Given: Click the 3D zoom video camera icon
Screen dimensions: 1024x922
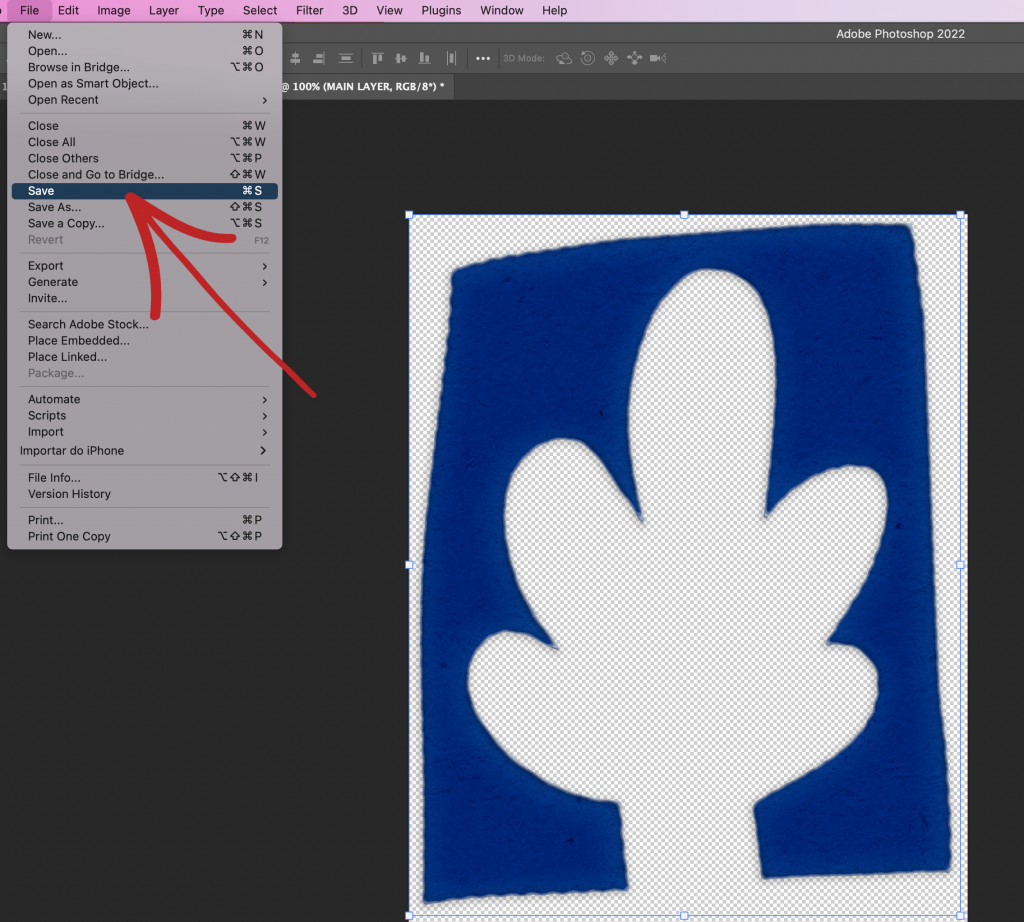Looking at the screenshot, I should click(x=658, y=58).
